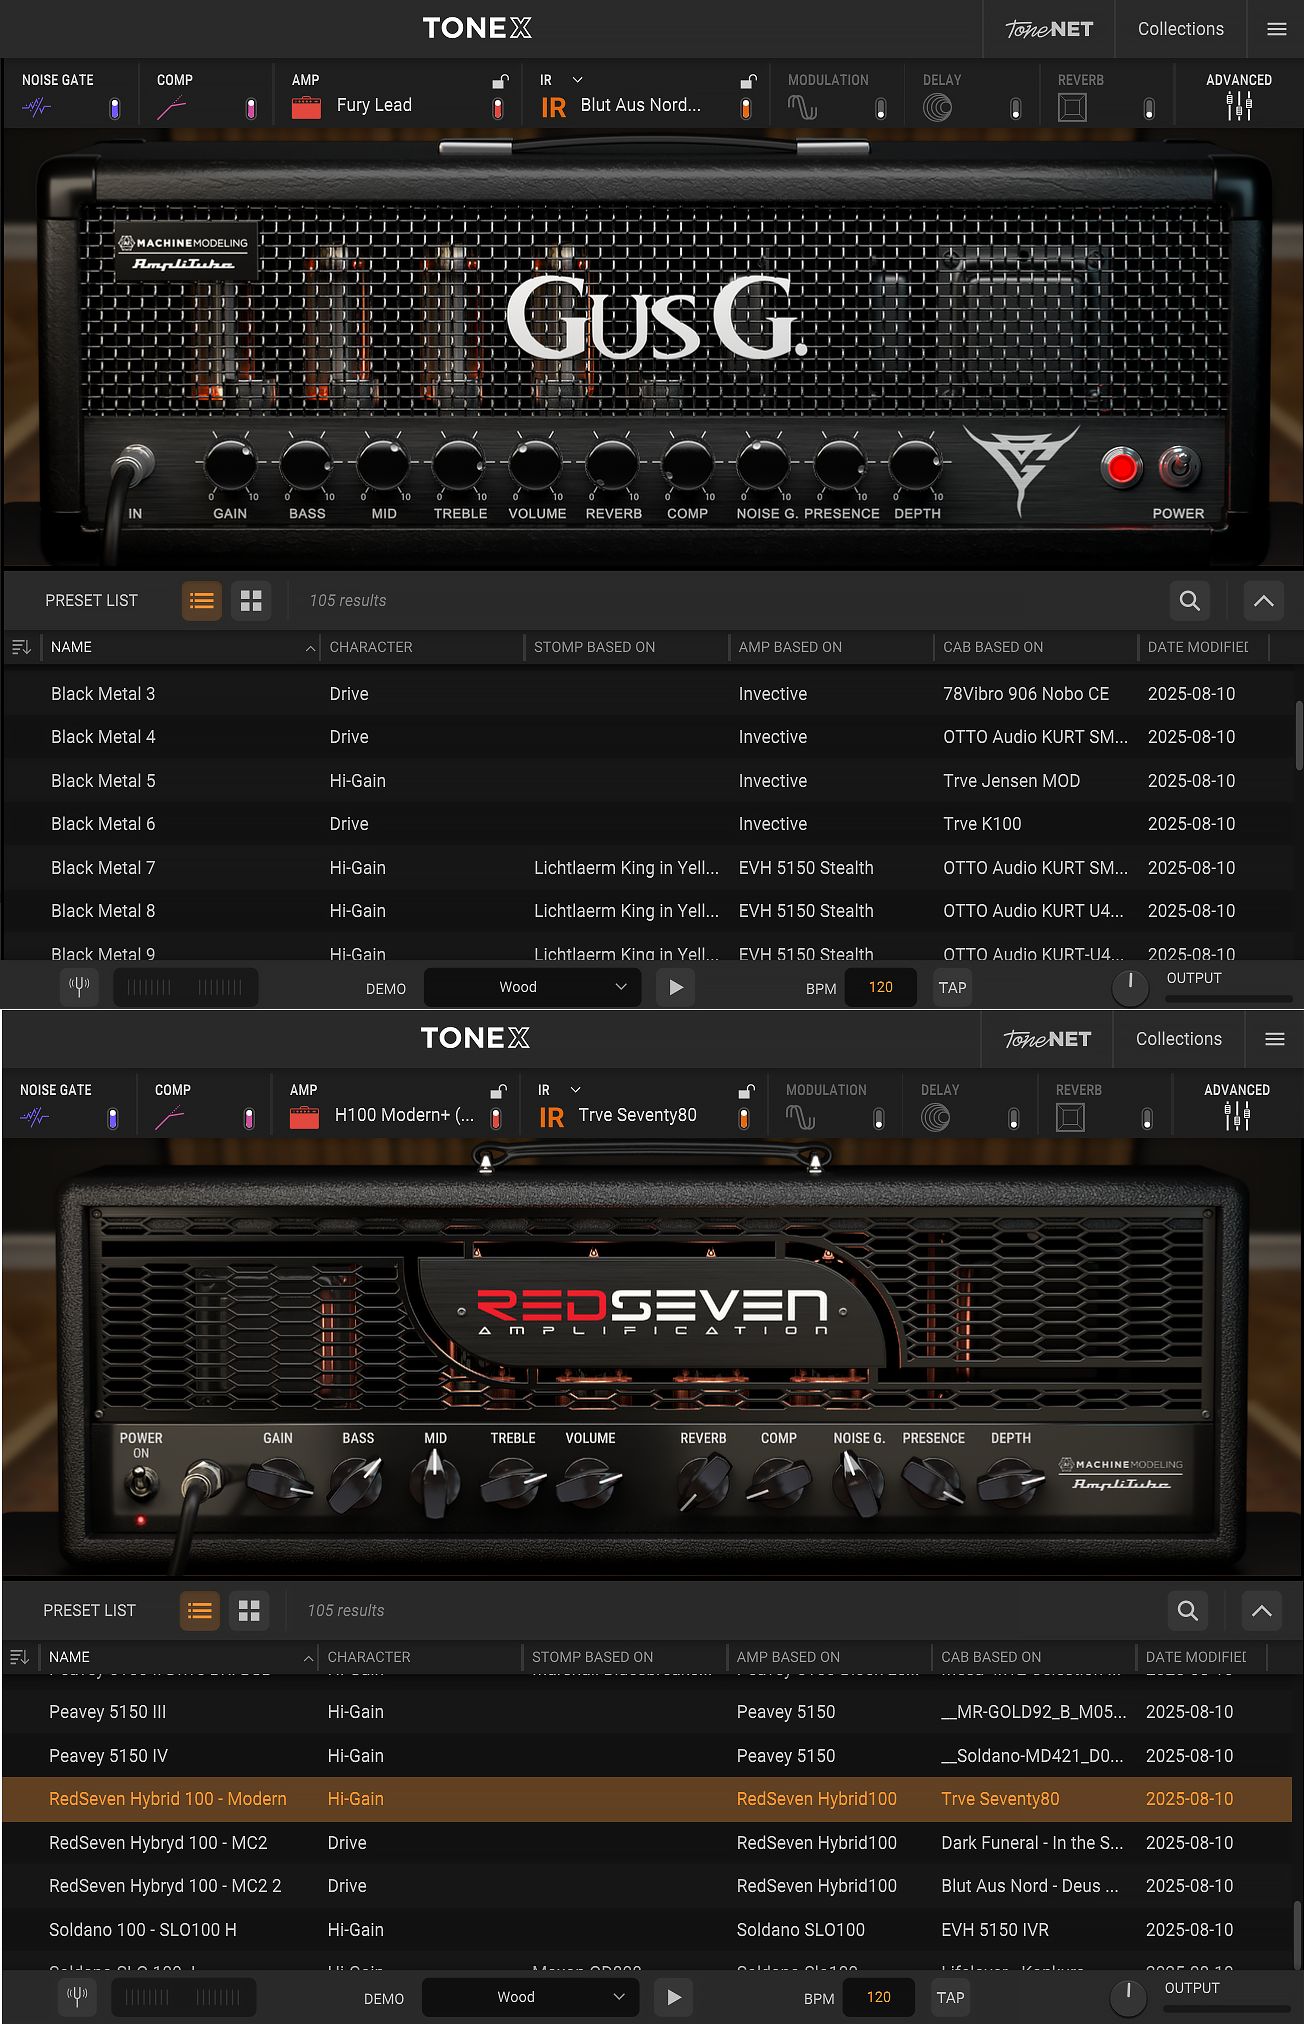The image size is (1304, 2024).
Task: Click the red amp icon beside H100 Modern+
Action: coord(304,1117)
